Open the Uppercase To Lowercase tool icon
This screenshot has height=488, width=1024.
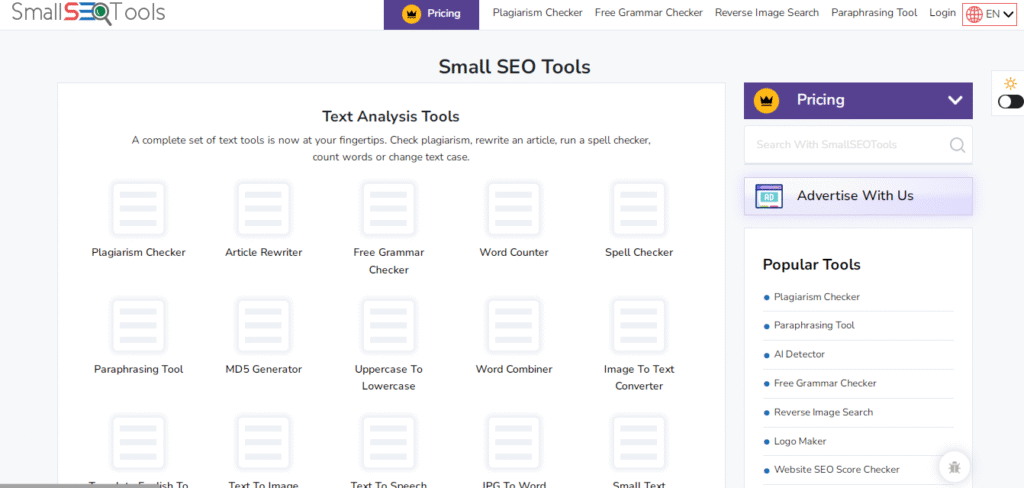389,325
